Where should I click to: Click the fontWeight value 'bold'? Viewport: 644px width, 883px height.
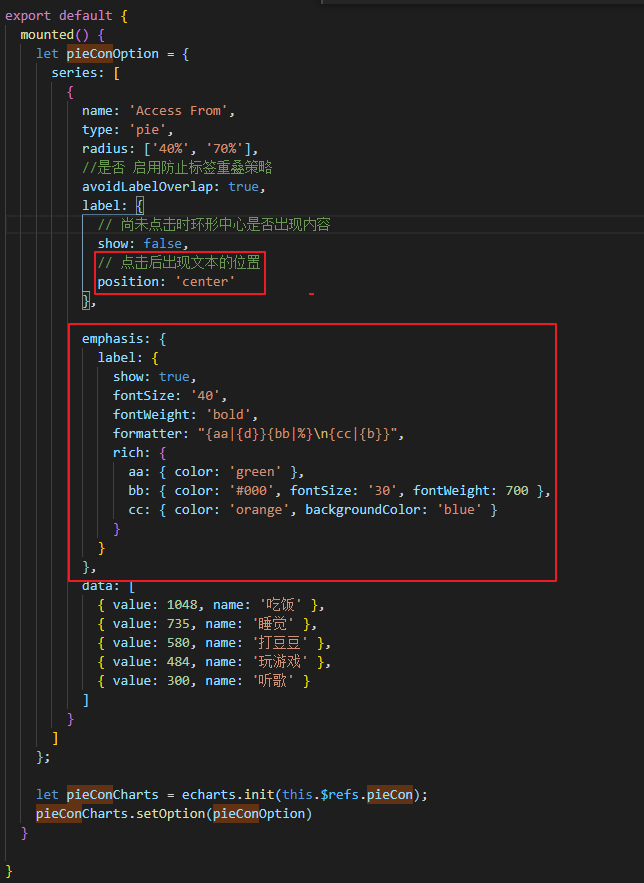[229, 415]
